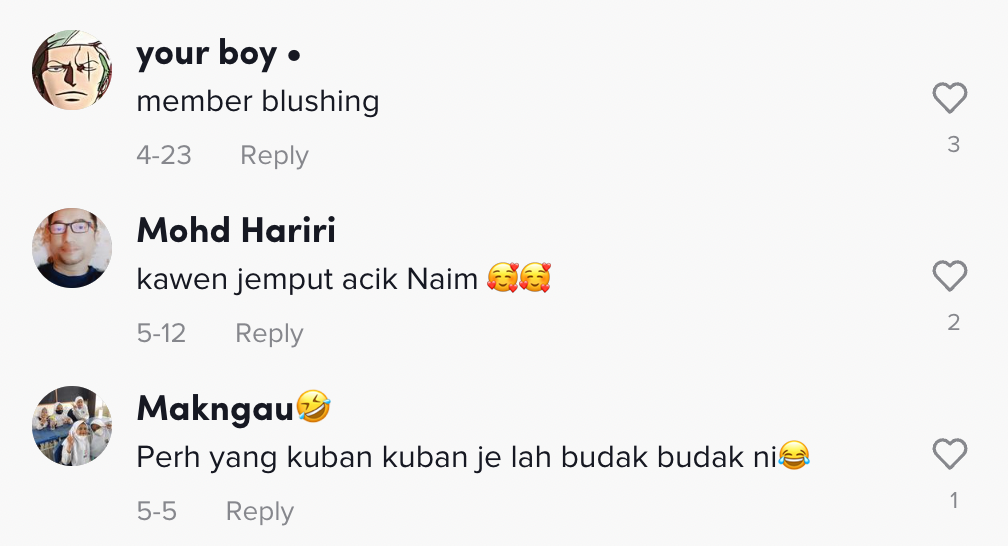Click the 2 likes count under heart
1008x546 pixels.
click(953, 323)
